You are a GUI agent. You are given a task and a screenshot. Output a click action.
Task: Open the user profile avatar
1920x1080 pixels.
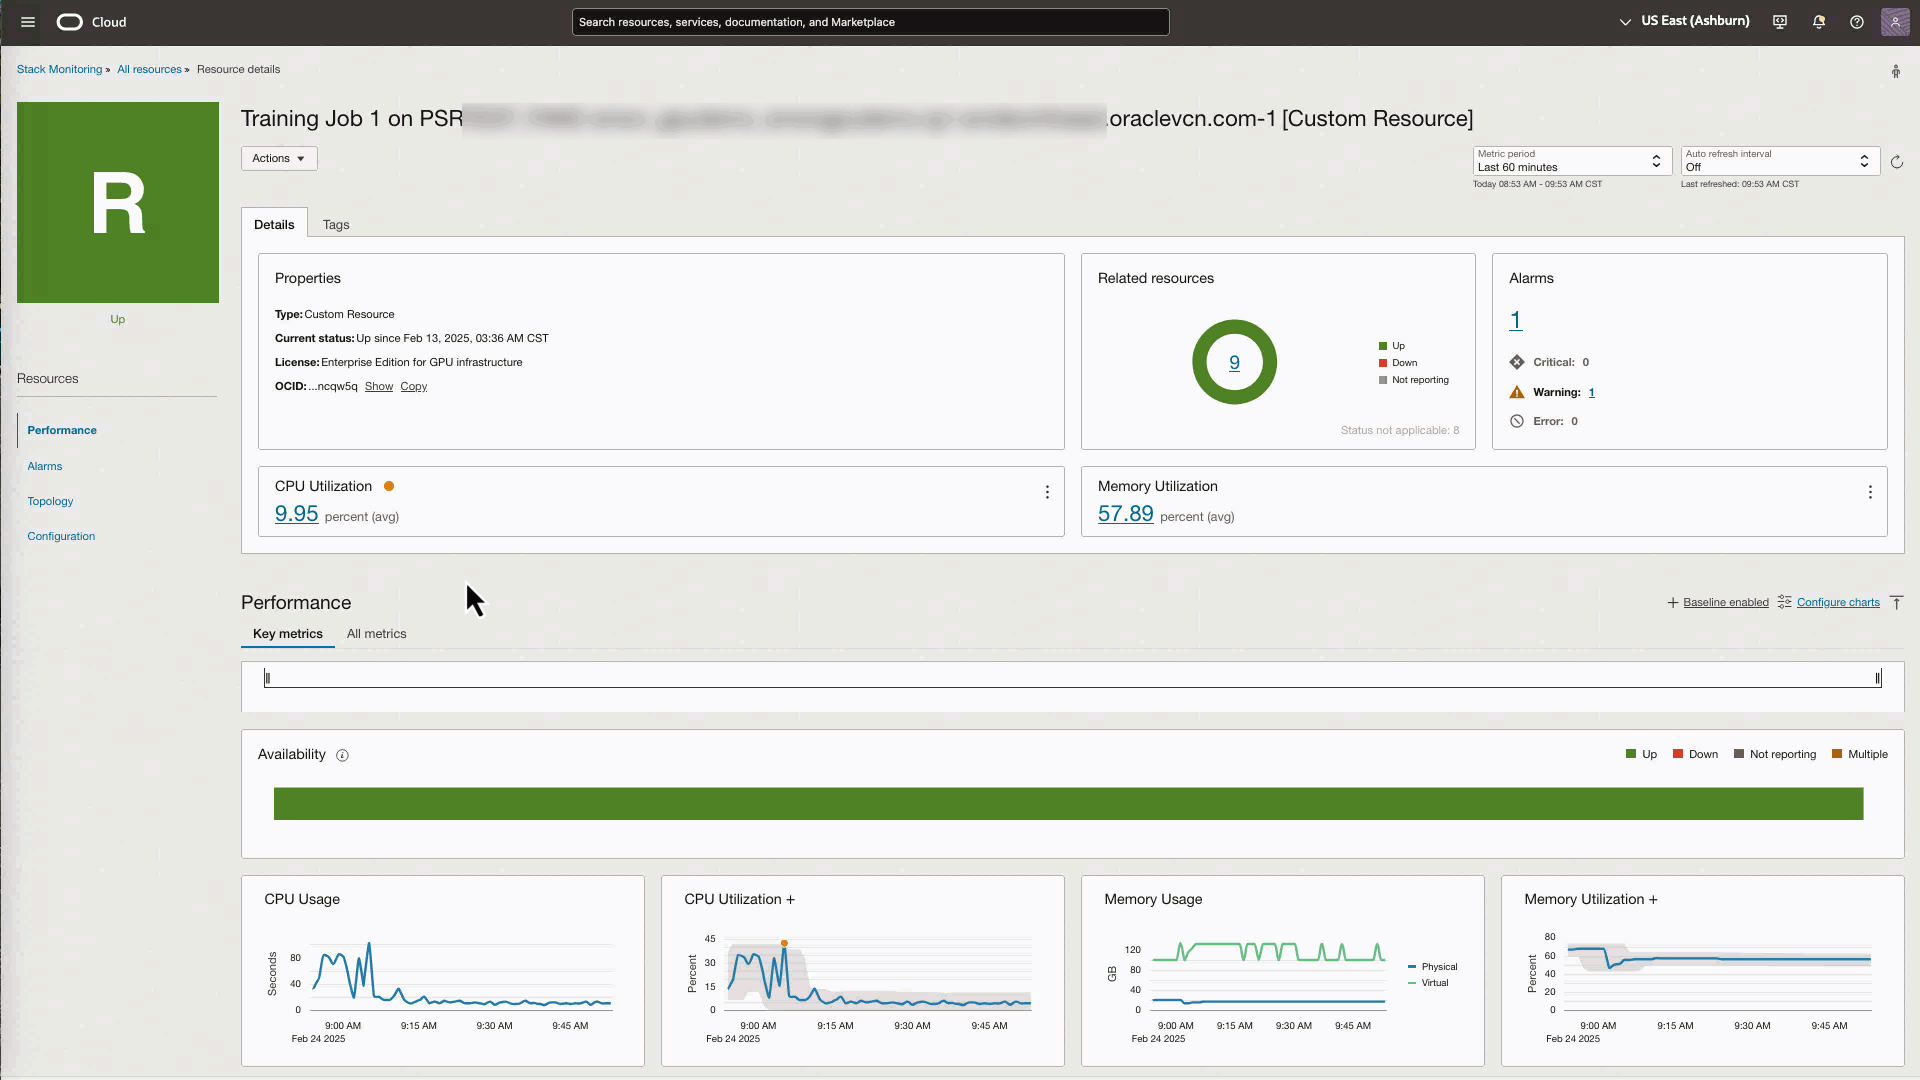click(x=1895, y=21)
